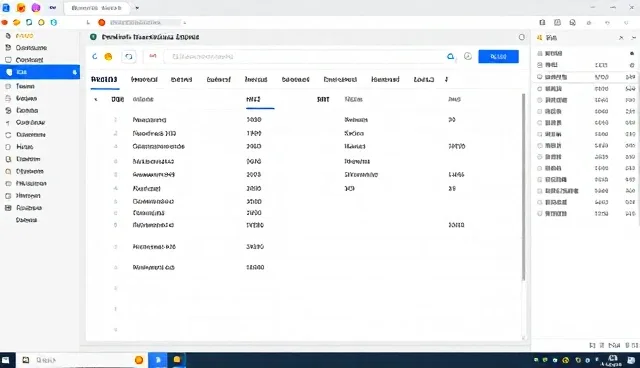
Task: Click the orange circle icon in the taskbar
Action: tap(139, 360)
